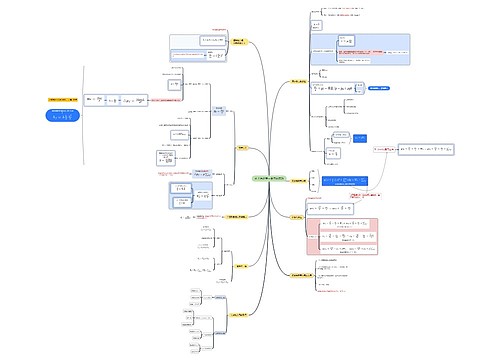
Task: Click the large light-blue group box at upper right
Action: point(360,49)
